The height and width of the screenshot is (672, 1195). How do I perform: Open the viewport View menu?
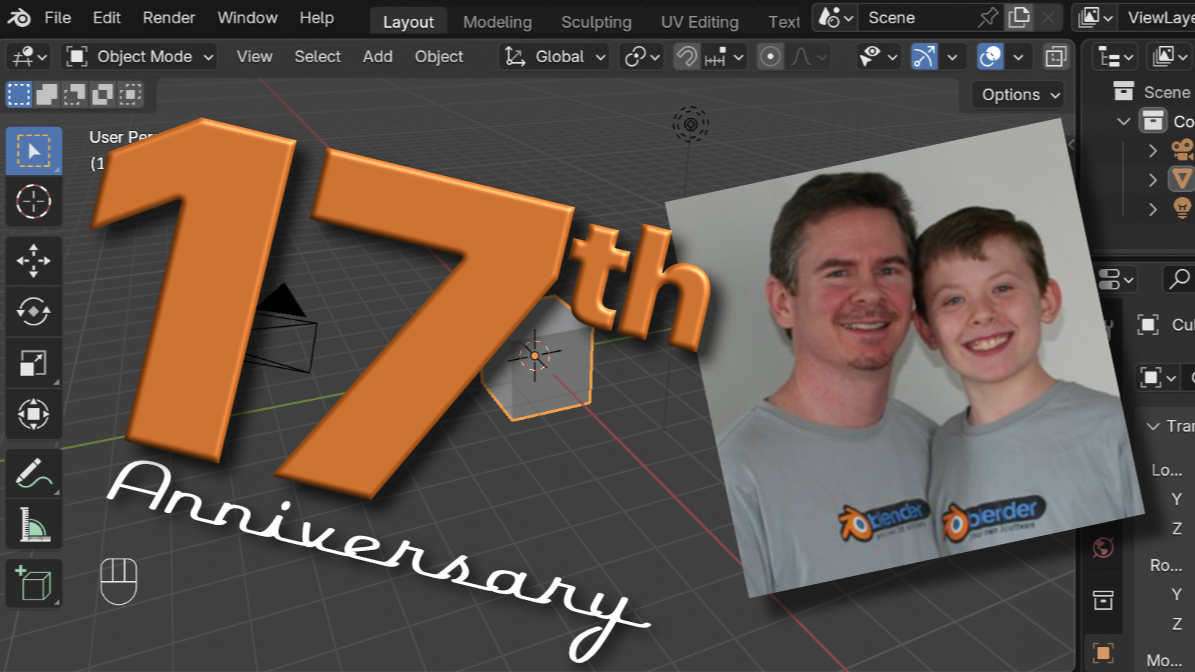click(254, 56)
